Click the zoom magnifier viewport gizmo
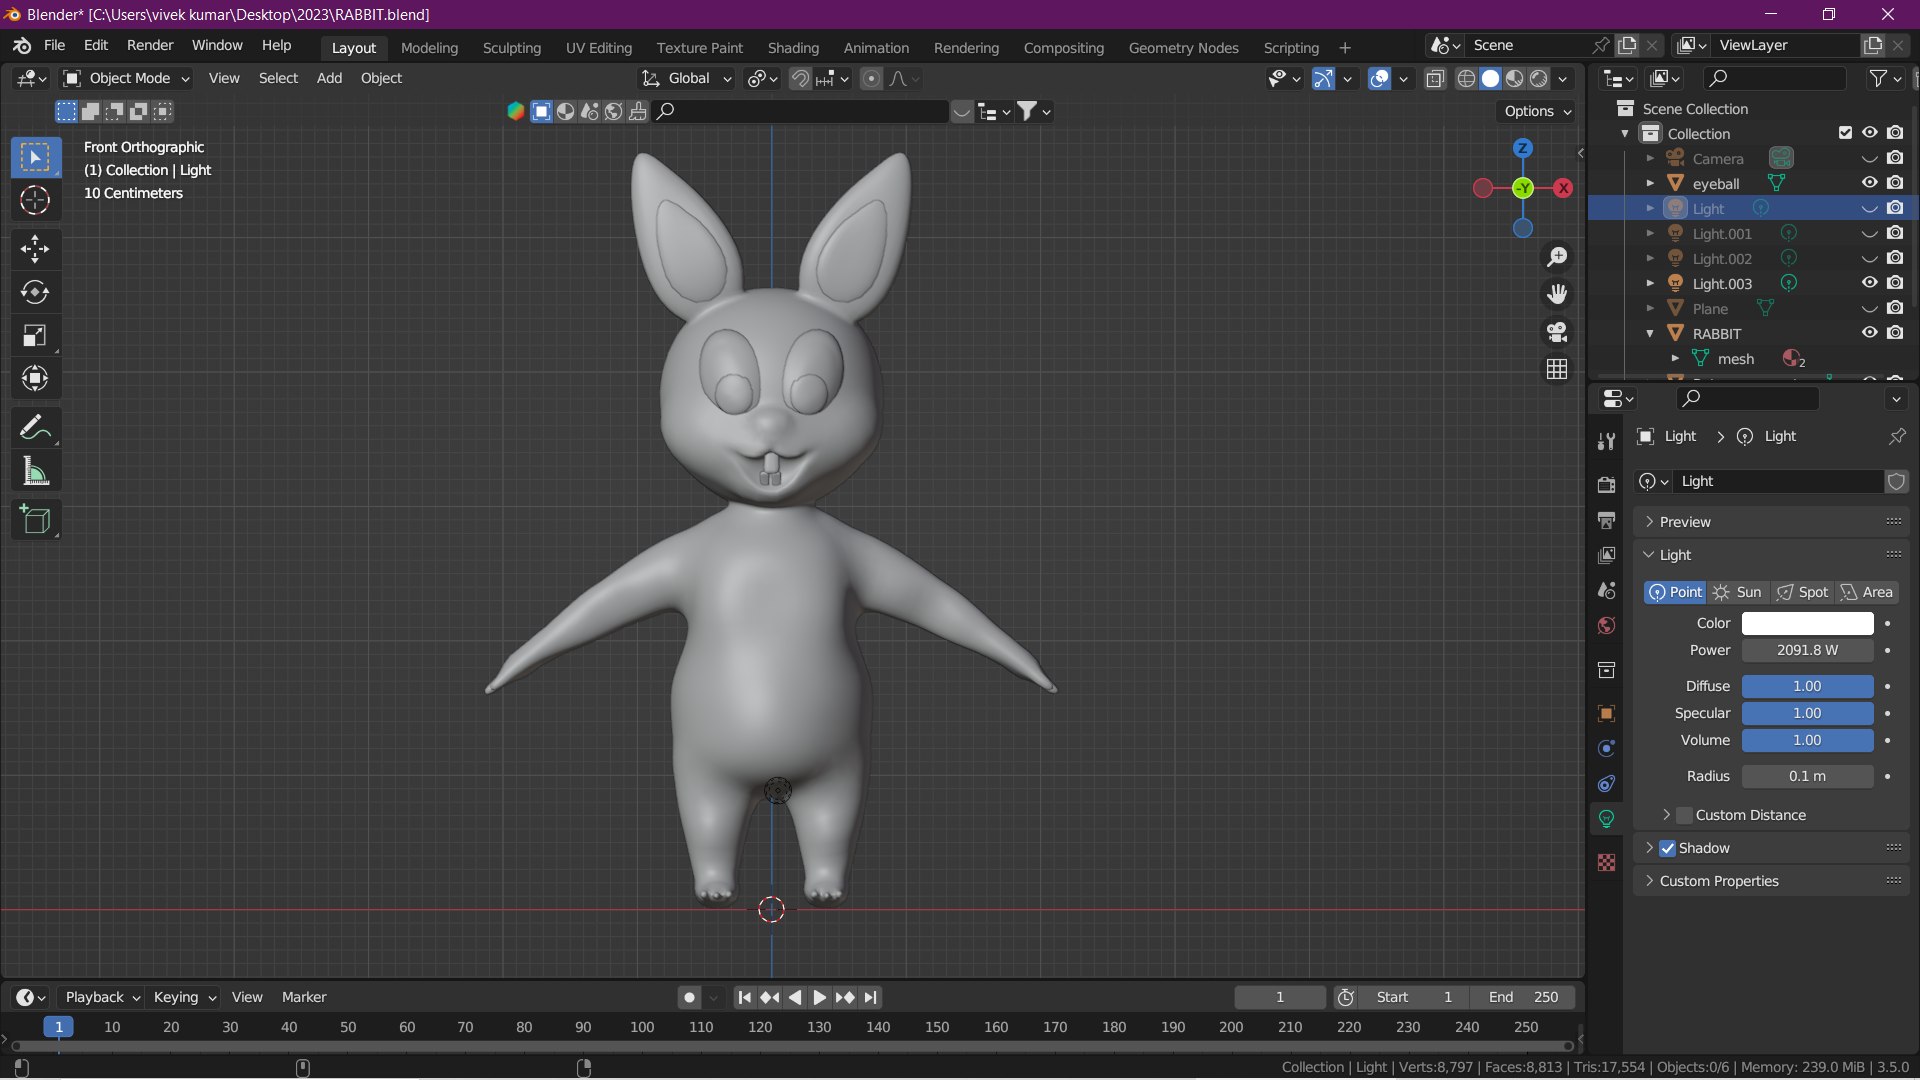The width and height of the screenshot is (1920, 1080). 1557,257
